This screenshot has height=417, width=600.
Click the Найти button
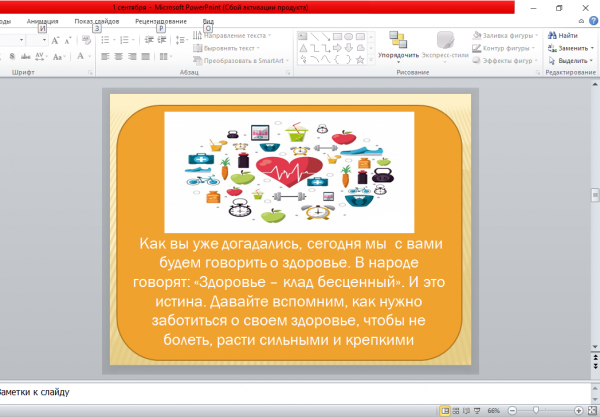coord(567,35)
